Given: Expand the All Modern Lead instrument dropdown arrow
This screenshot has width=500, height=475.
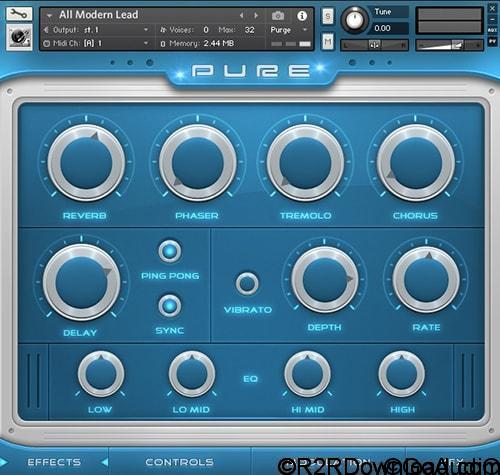Looking at the screenshot, I should (x=49, y=15).
